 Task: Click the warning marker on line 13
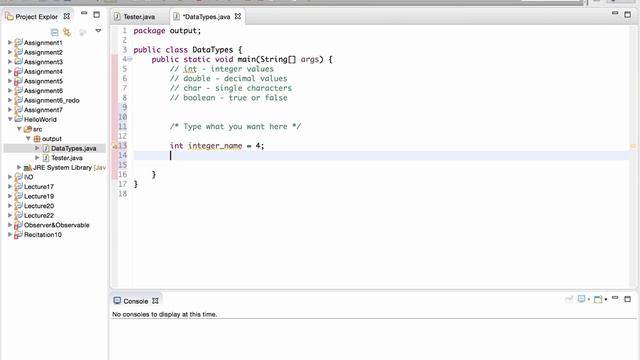coord(115,146)
